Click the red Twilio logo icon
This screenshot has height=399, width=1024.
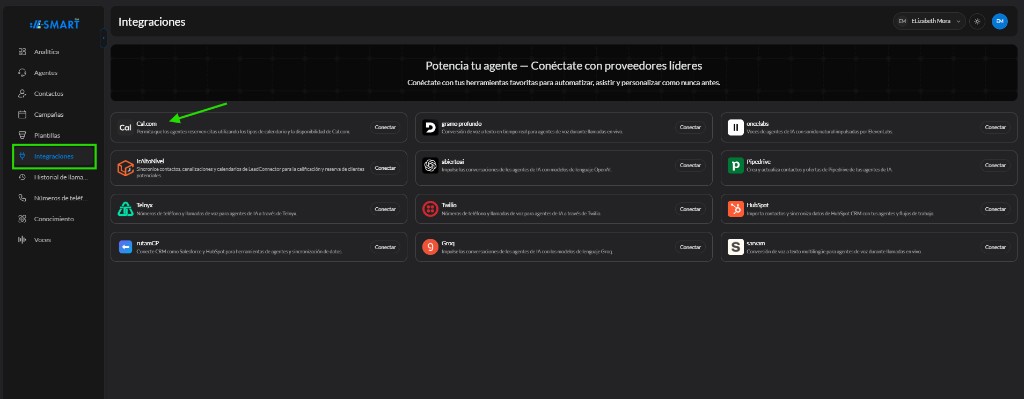[x=430, y=209]
